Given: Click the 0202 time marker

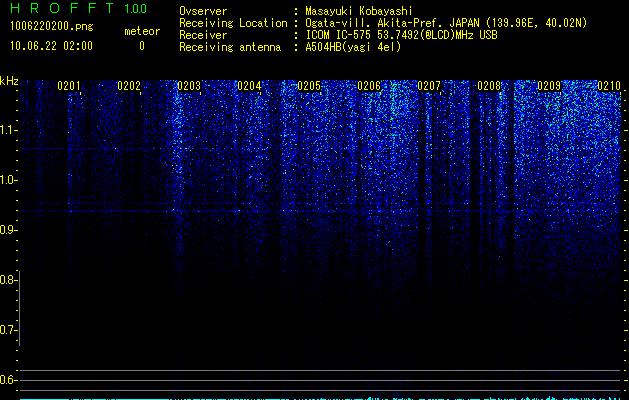Looking at the screenshot, I should click(x=129, y=86).
